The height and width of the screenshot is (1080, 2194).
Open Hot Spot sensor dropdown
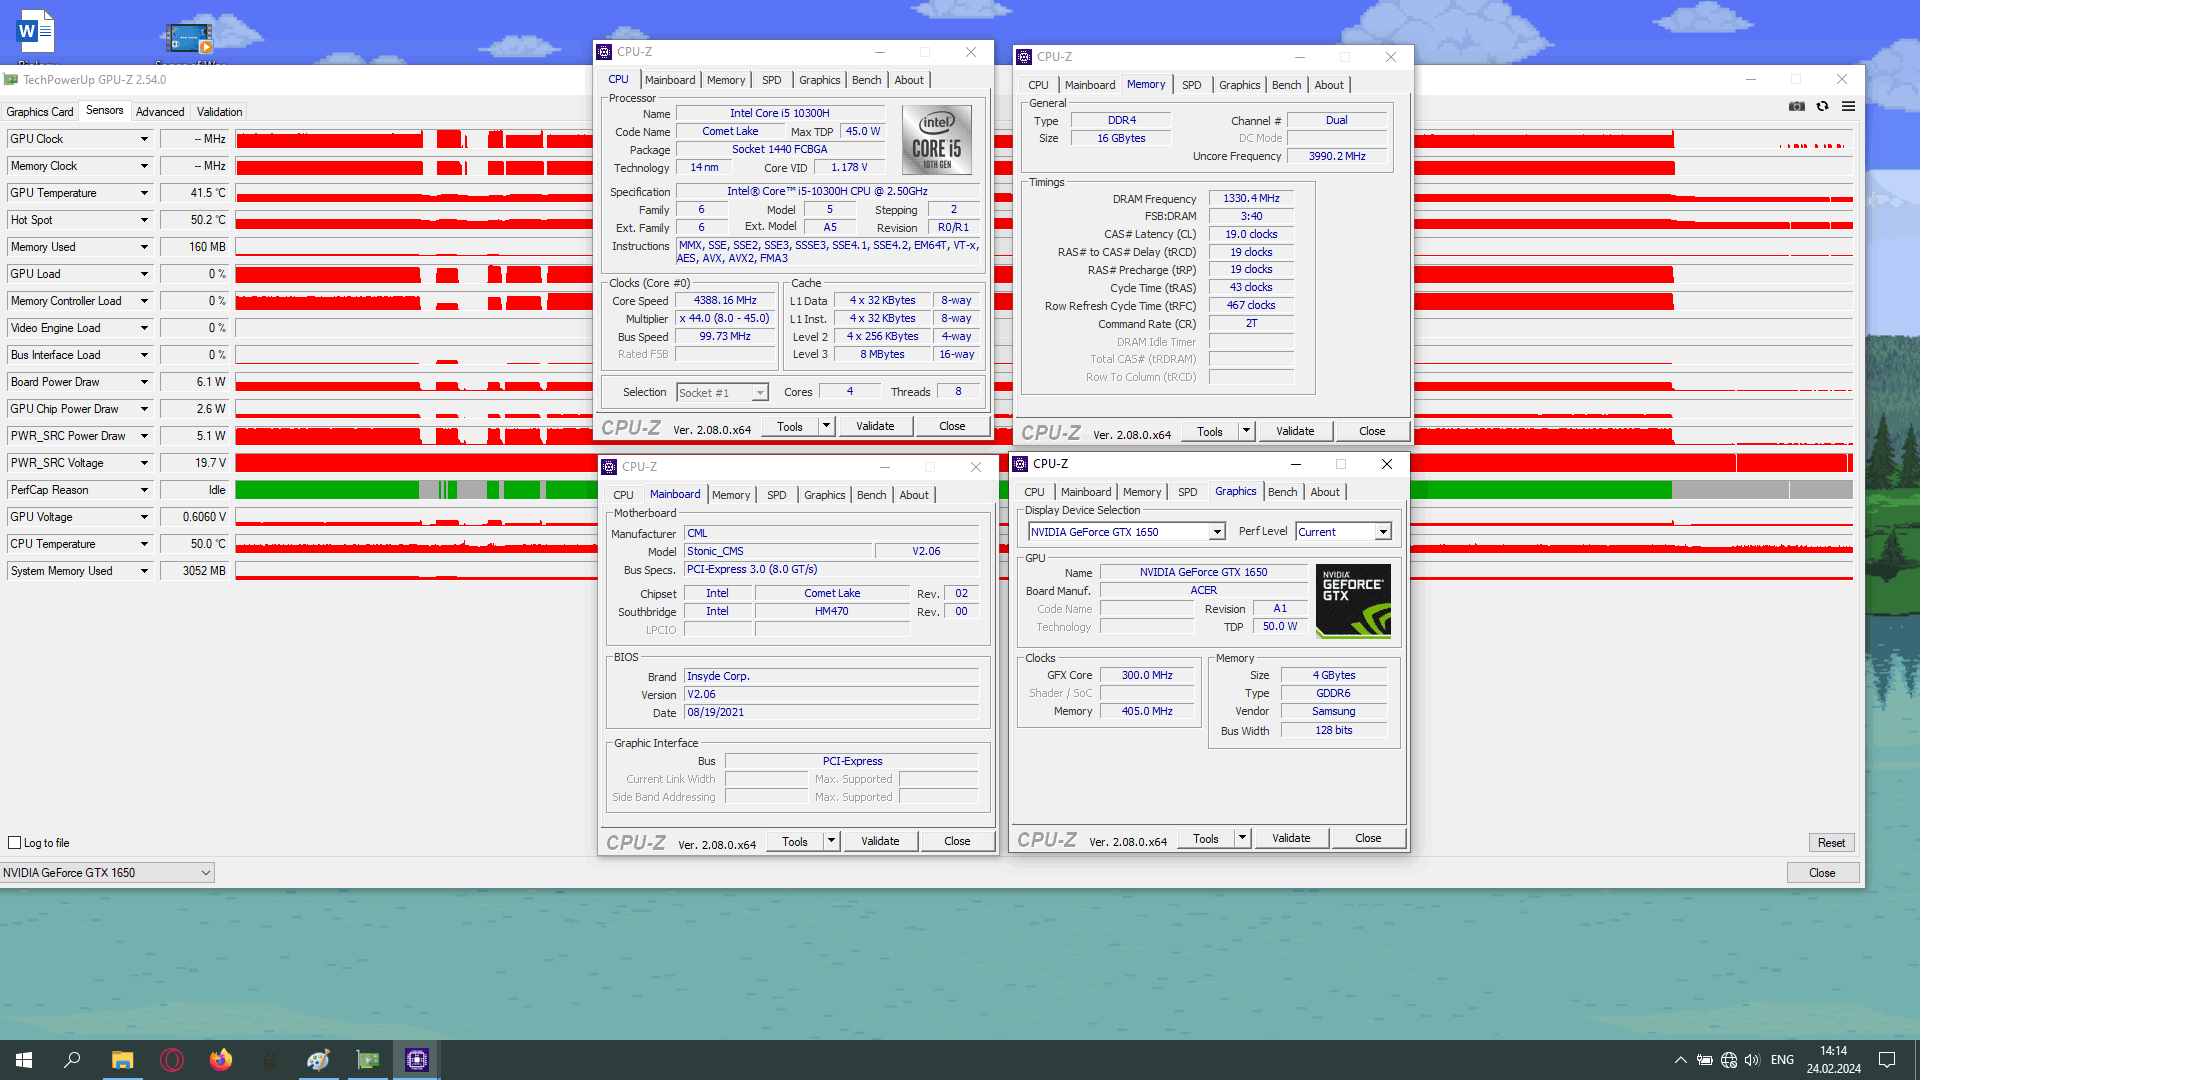pos(144,220)
